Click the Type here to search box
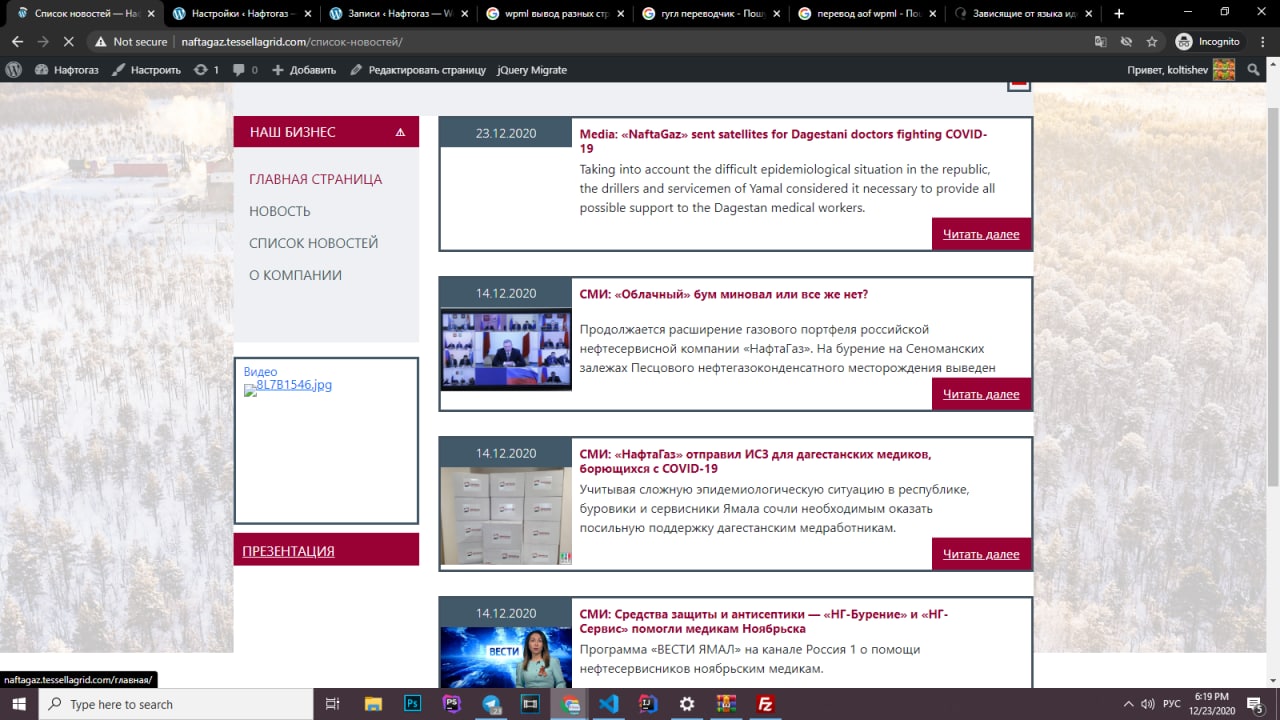 coord(176,704)
